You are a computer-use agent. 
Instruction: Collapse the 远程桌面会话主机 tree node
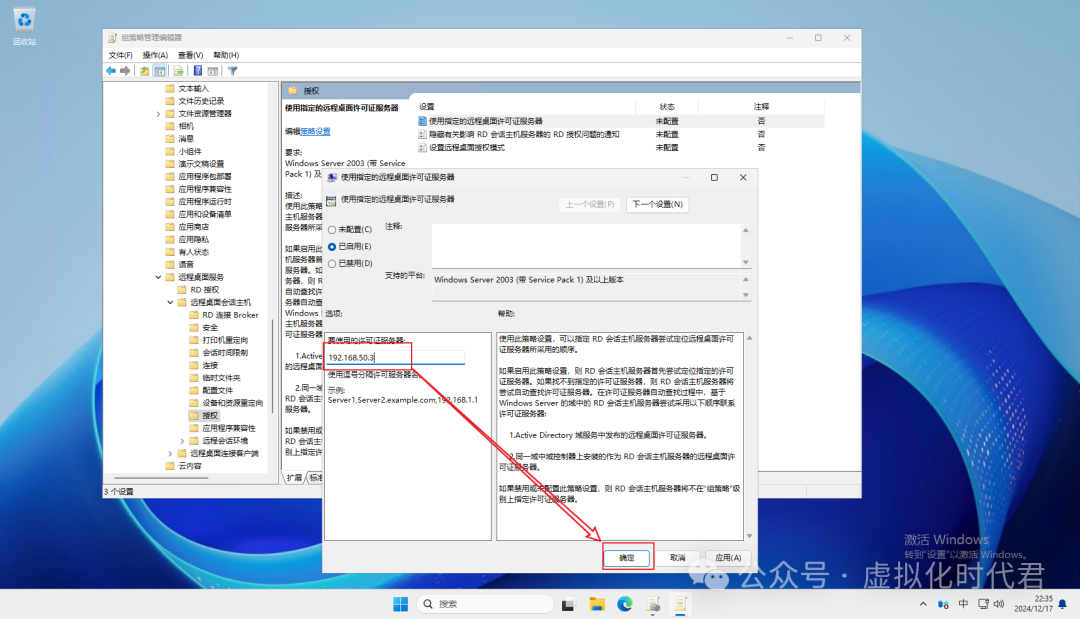tap(170, 302)
